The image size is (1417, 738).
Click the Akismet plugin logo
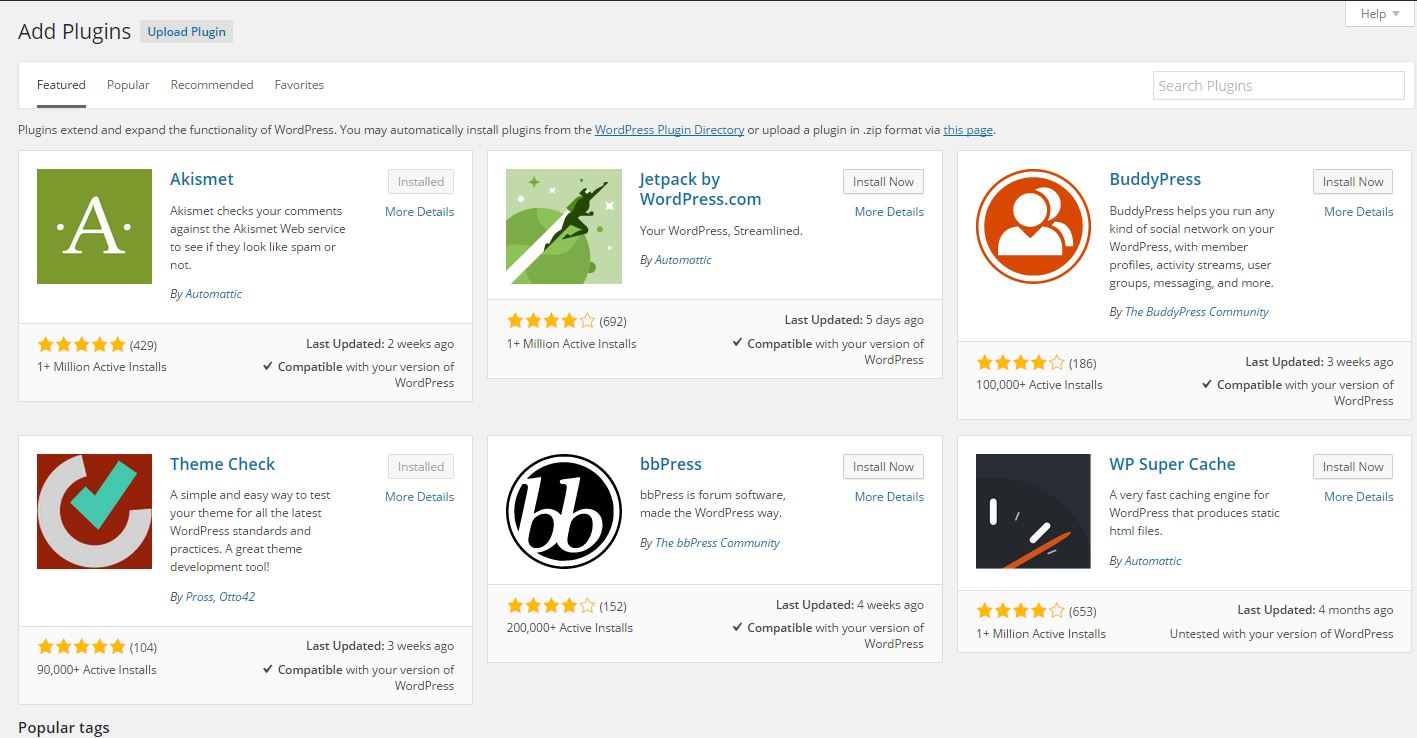click(x=94, y=226)
